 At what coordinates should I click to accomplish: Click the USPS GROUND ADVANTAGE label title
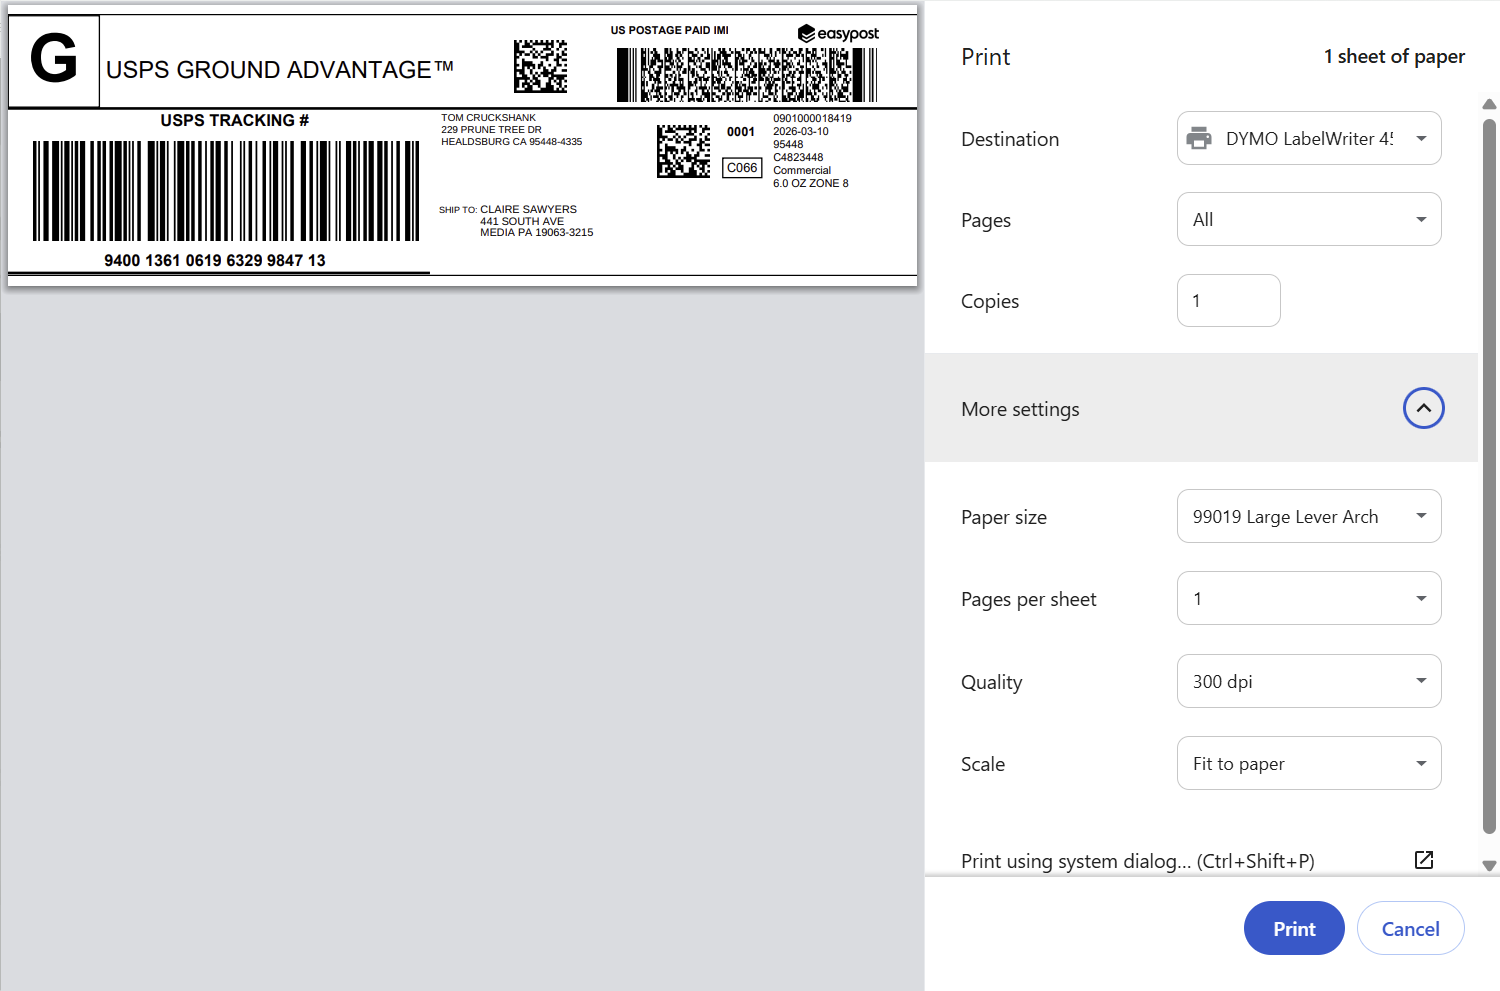click(x=280, y=69)
